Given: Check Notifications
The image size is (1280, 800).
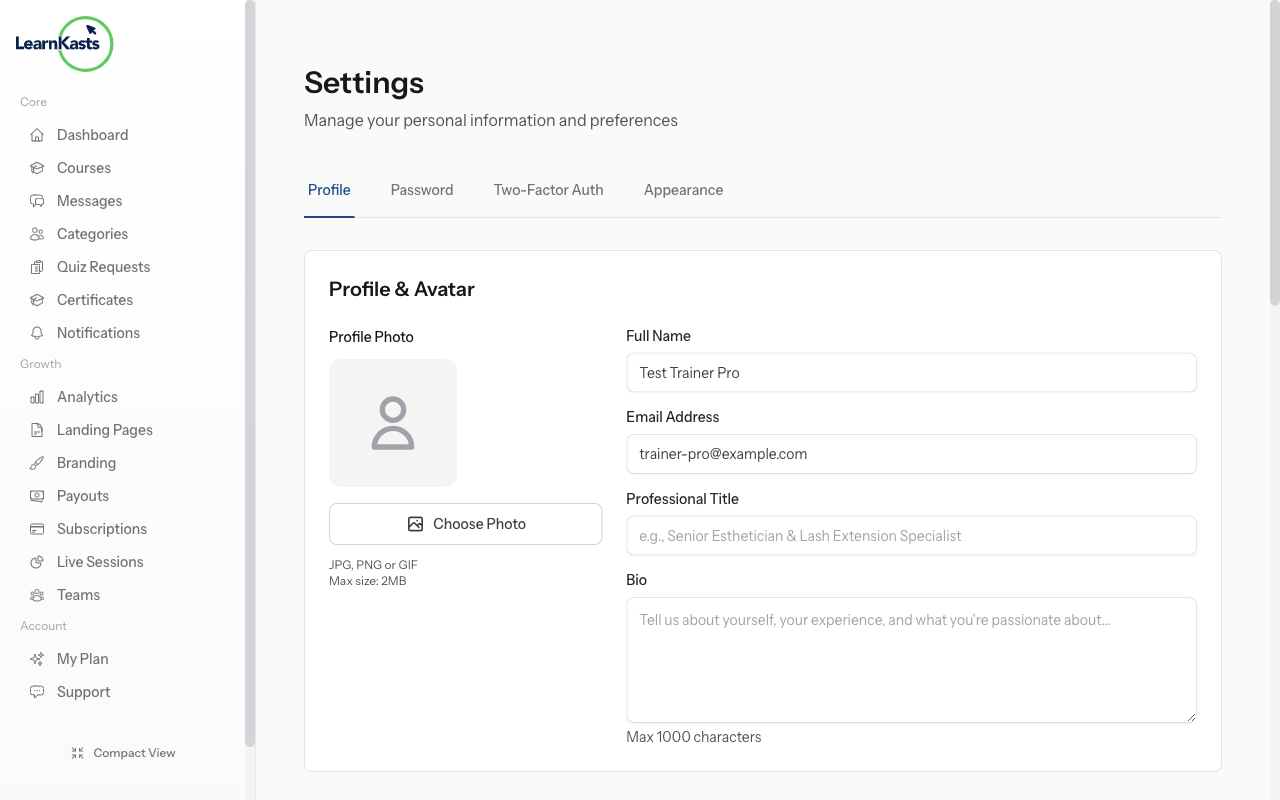Looking at the screenshot, I should coord(97,332).
